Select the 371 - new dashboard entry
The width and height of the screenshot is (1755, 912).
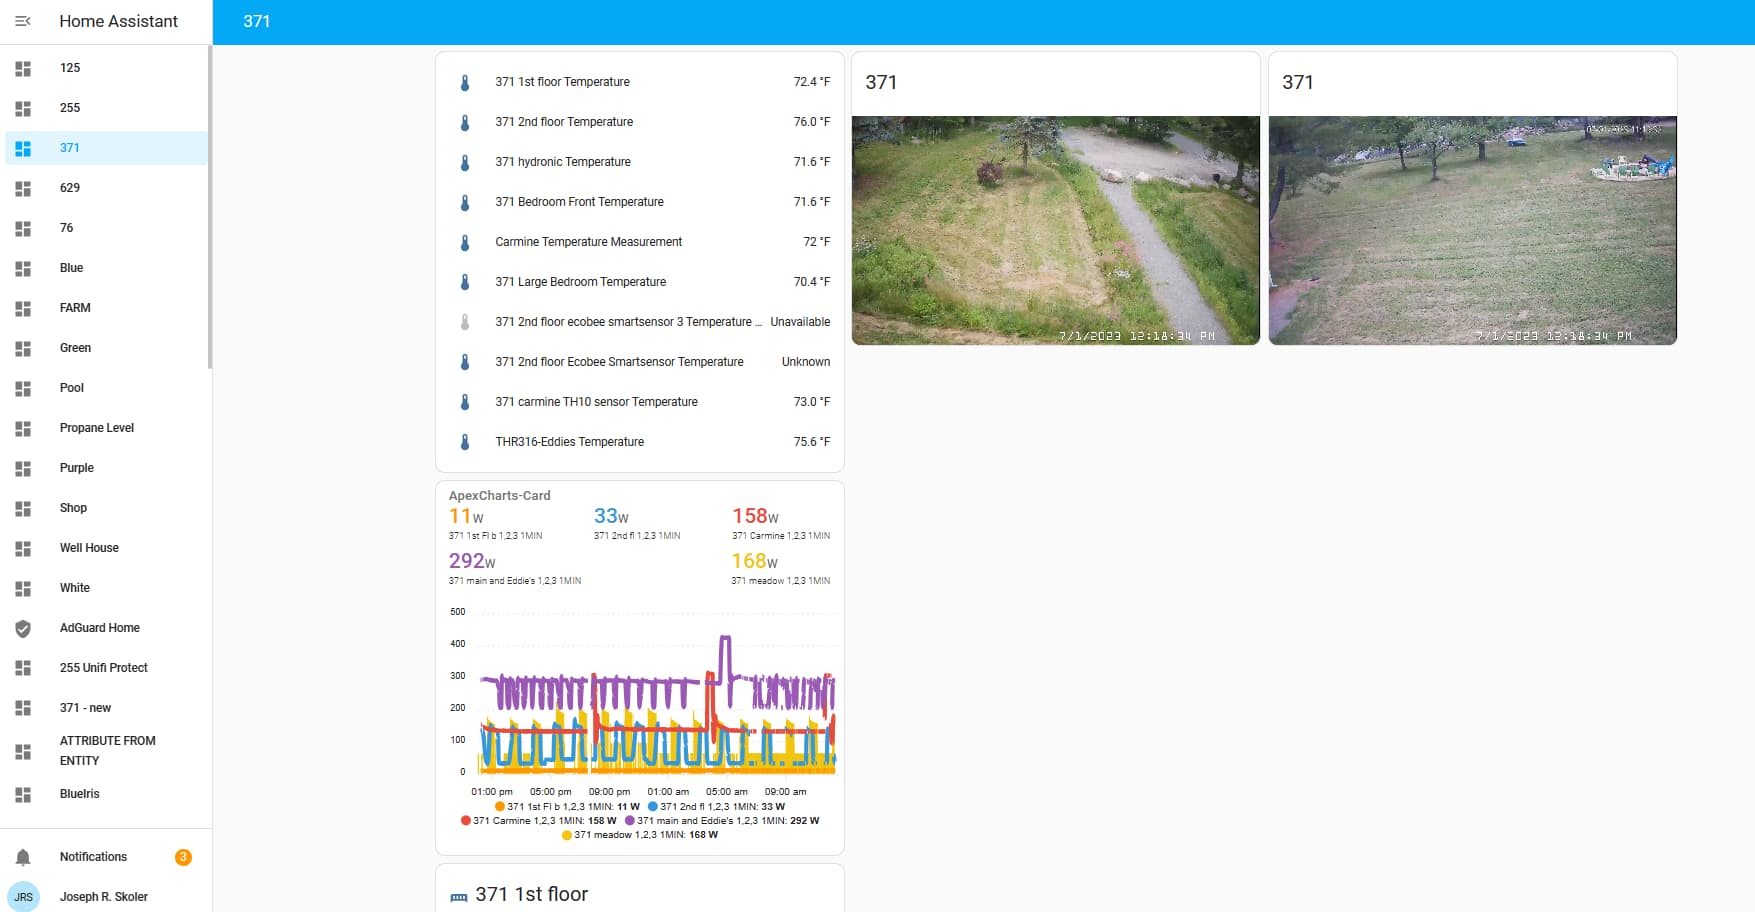85,707
